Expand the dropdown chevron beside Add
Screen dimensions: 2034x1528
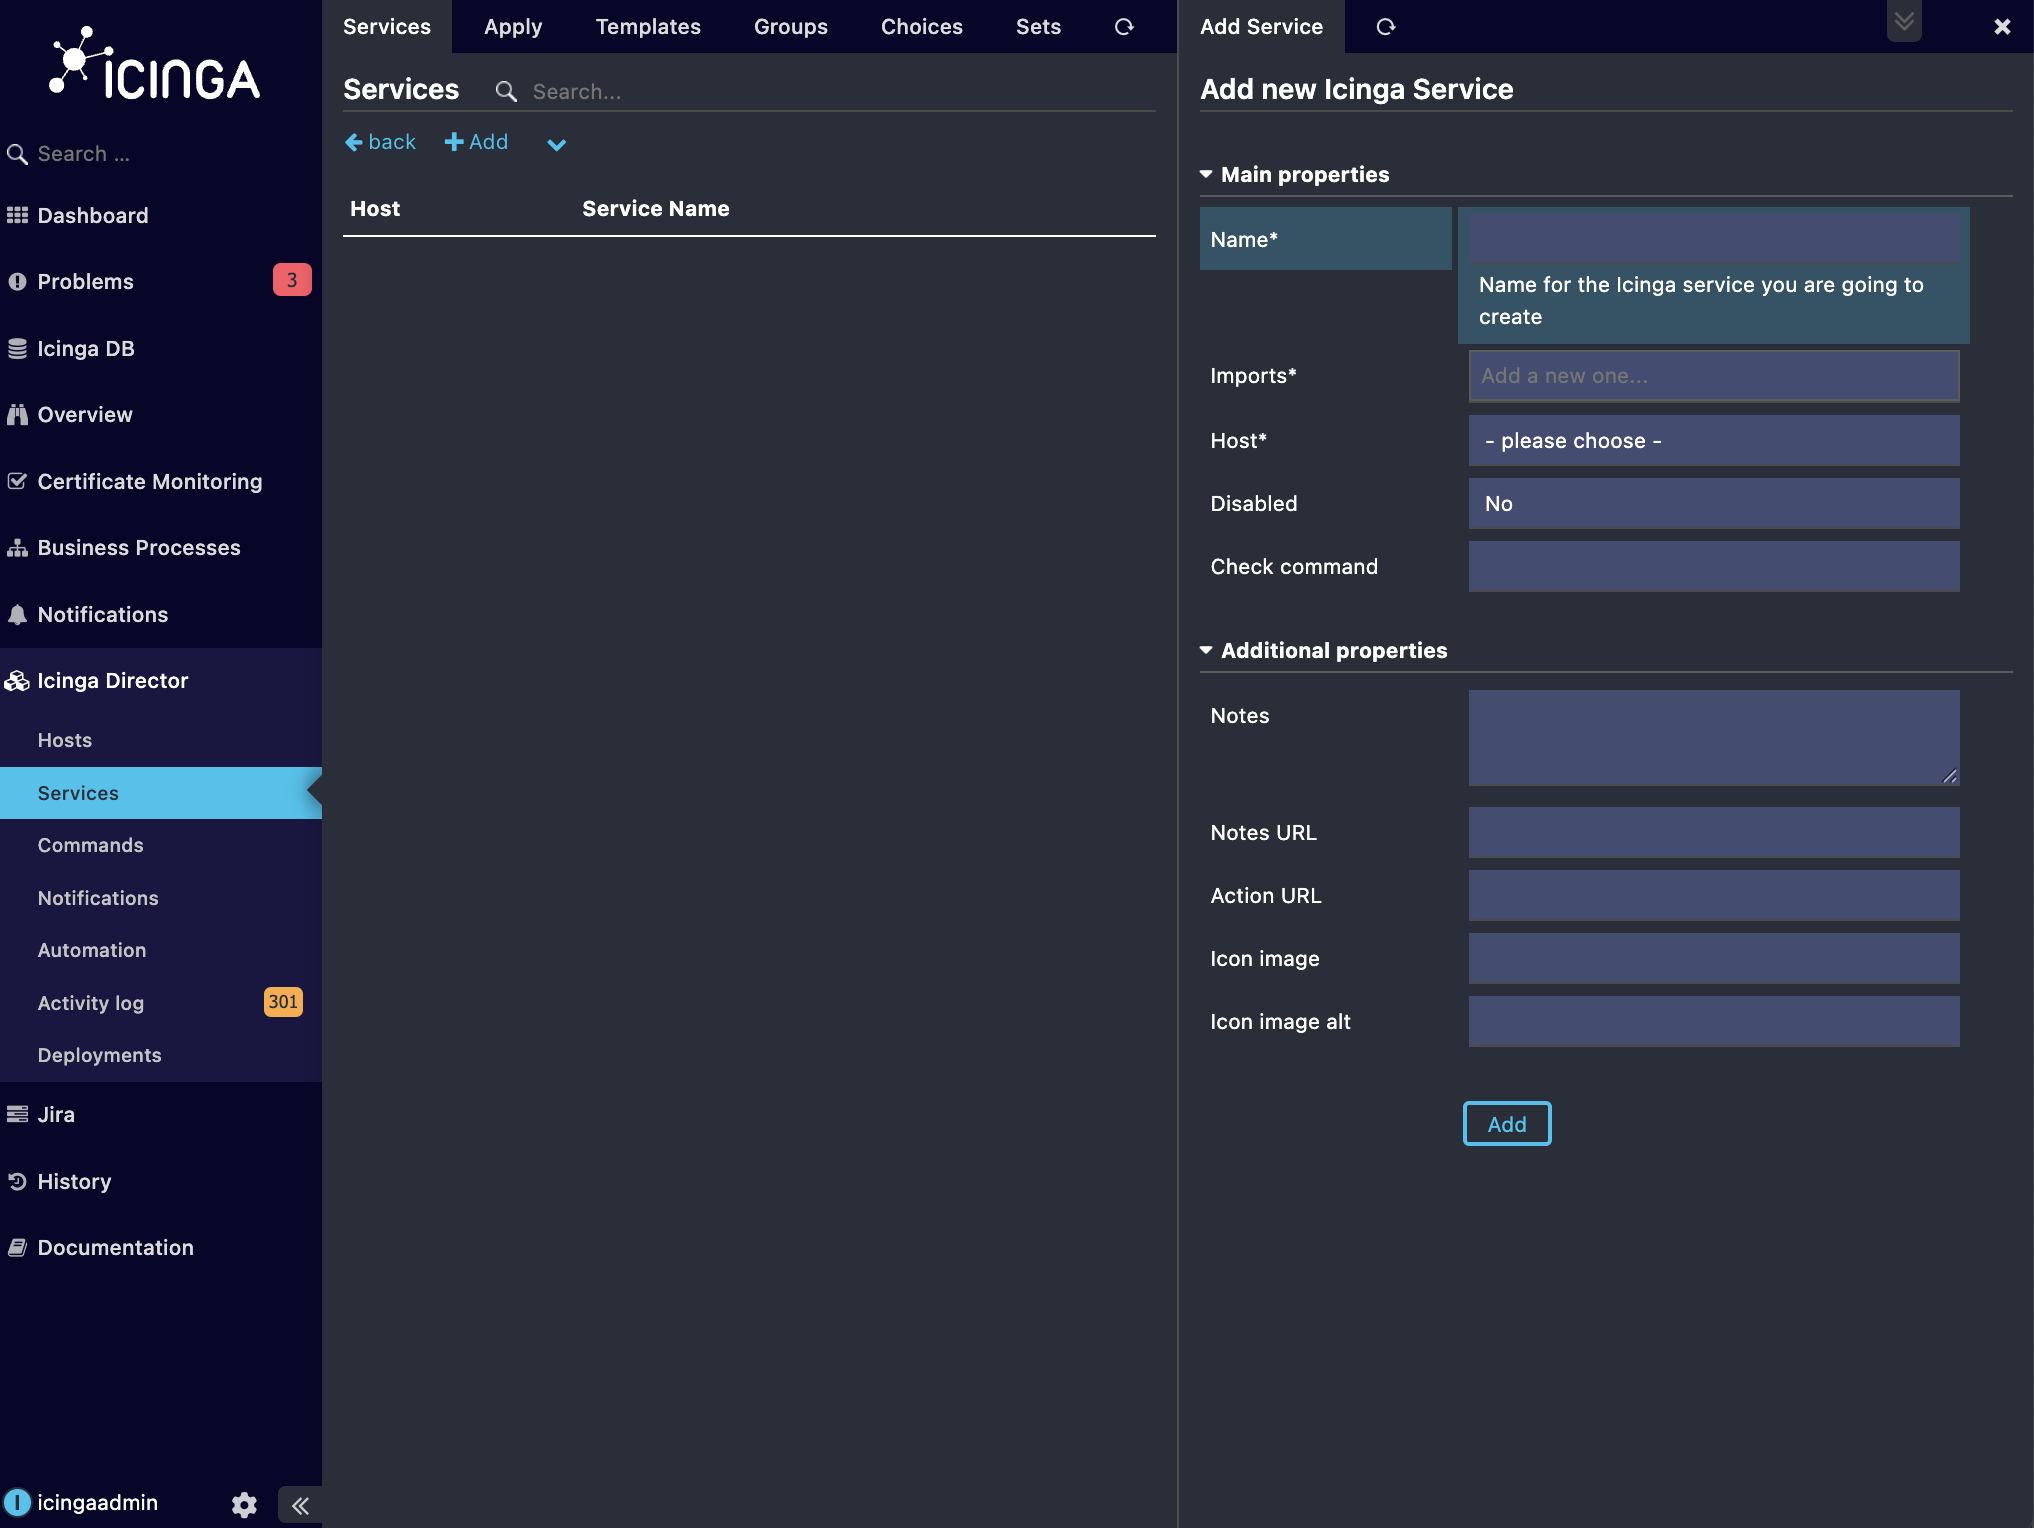coord(557,145)
